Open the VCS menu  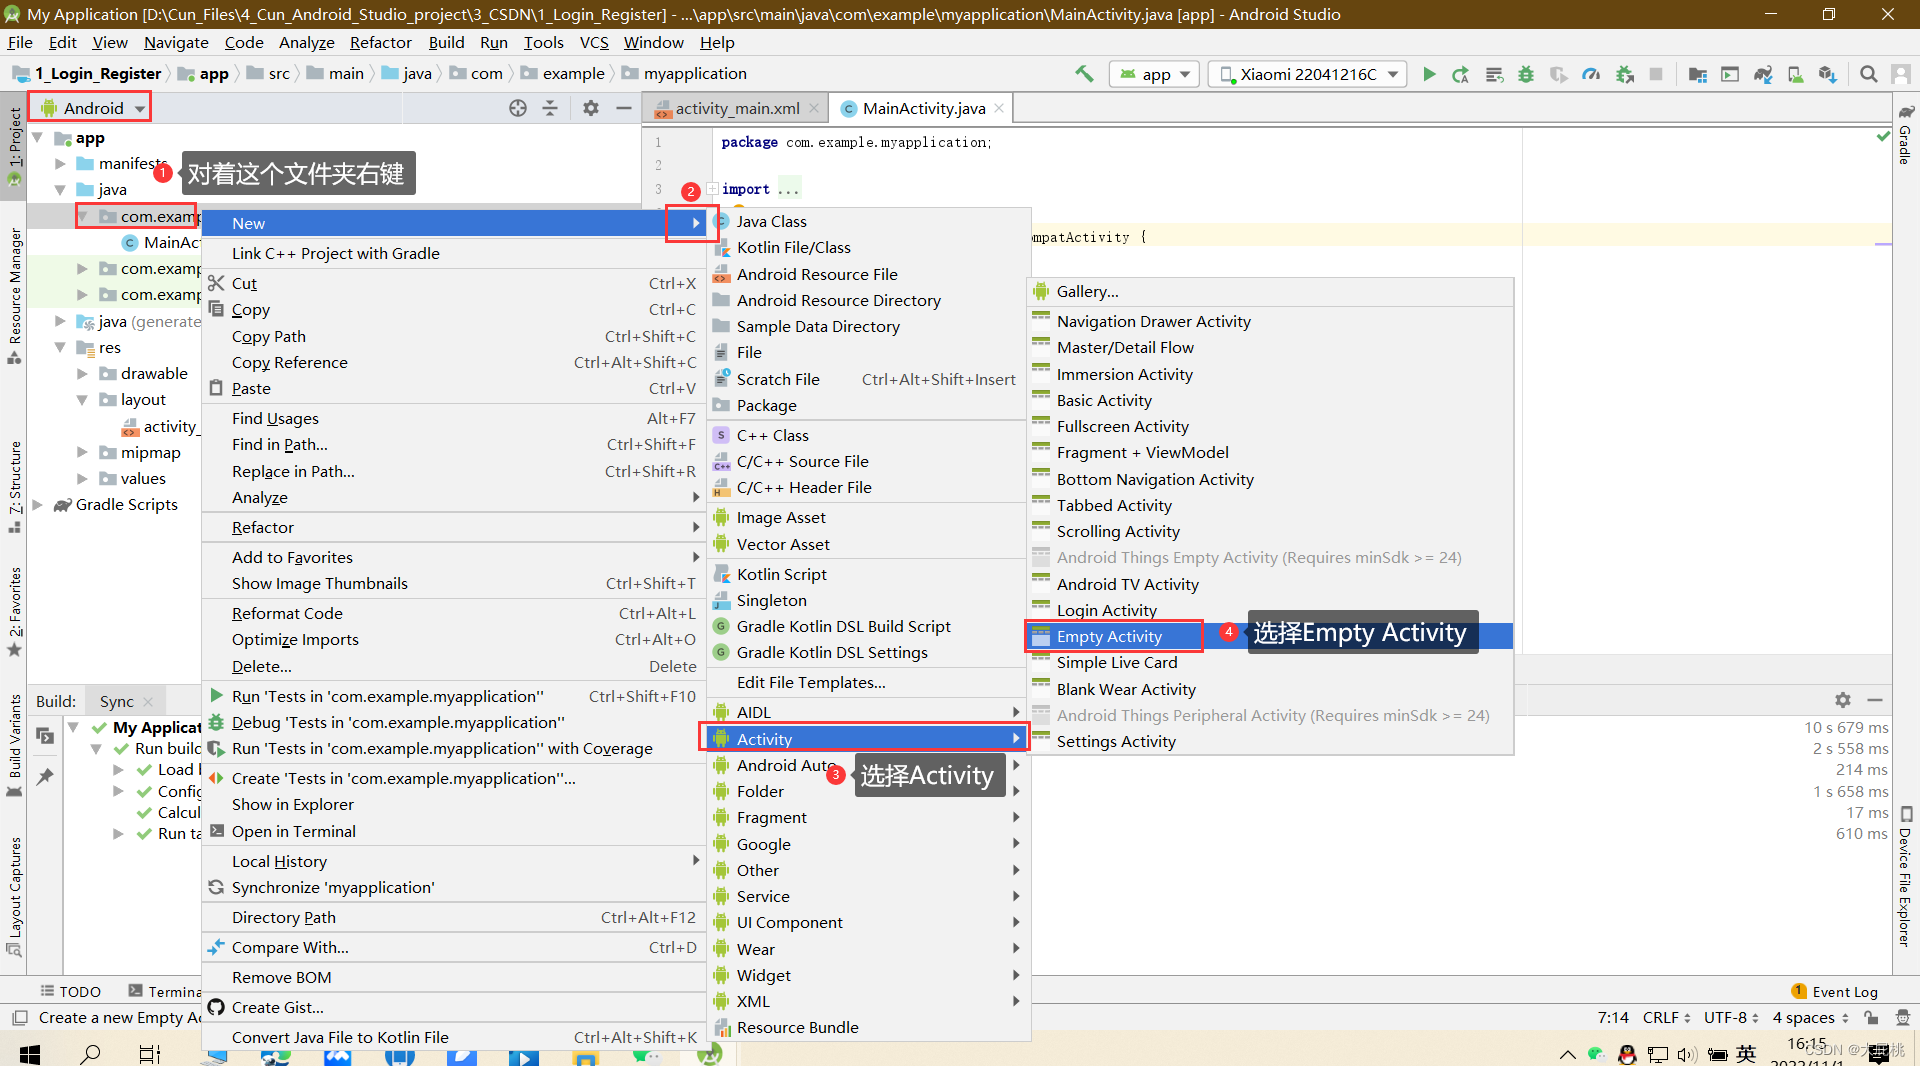coord(594,42)
